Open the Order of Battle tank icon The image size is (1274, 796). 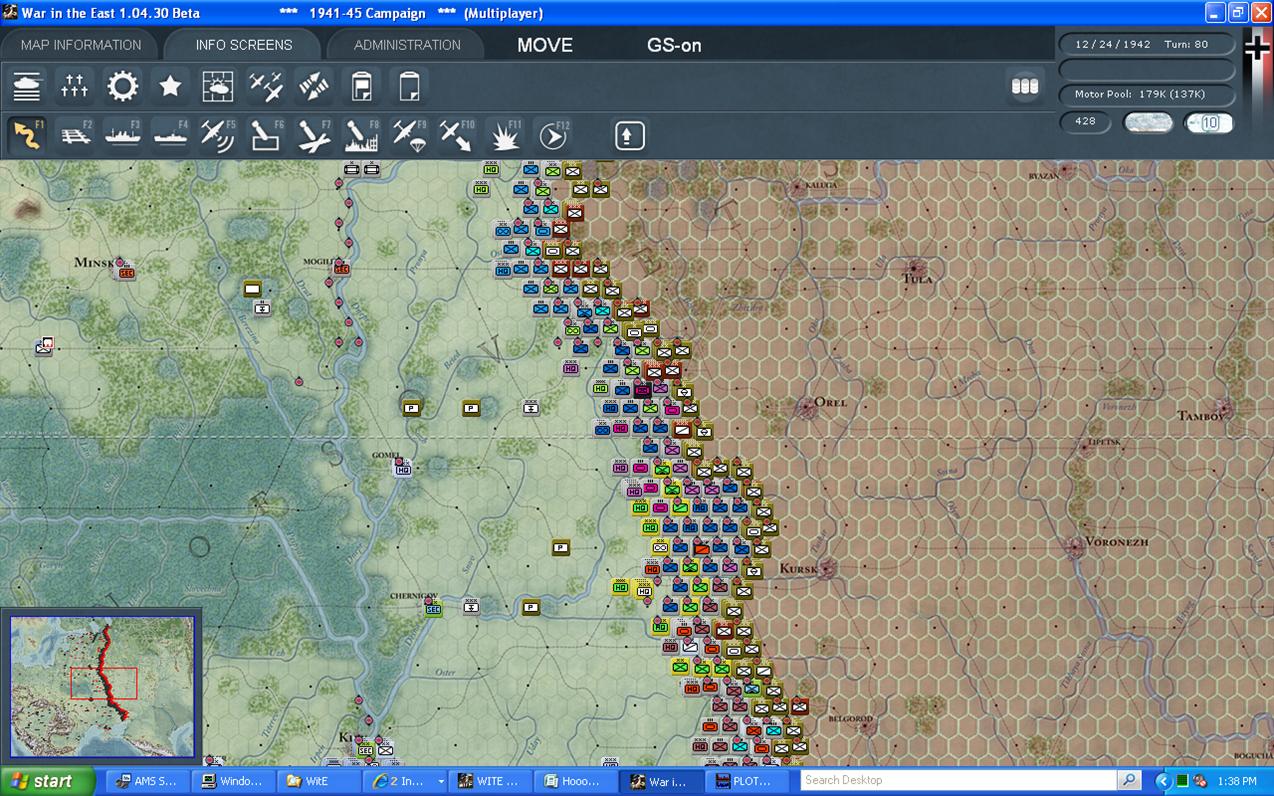[x=27, y=87]
